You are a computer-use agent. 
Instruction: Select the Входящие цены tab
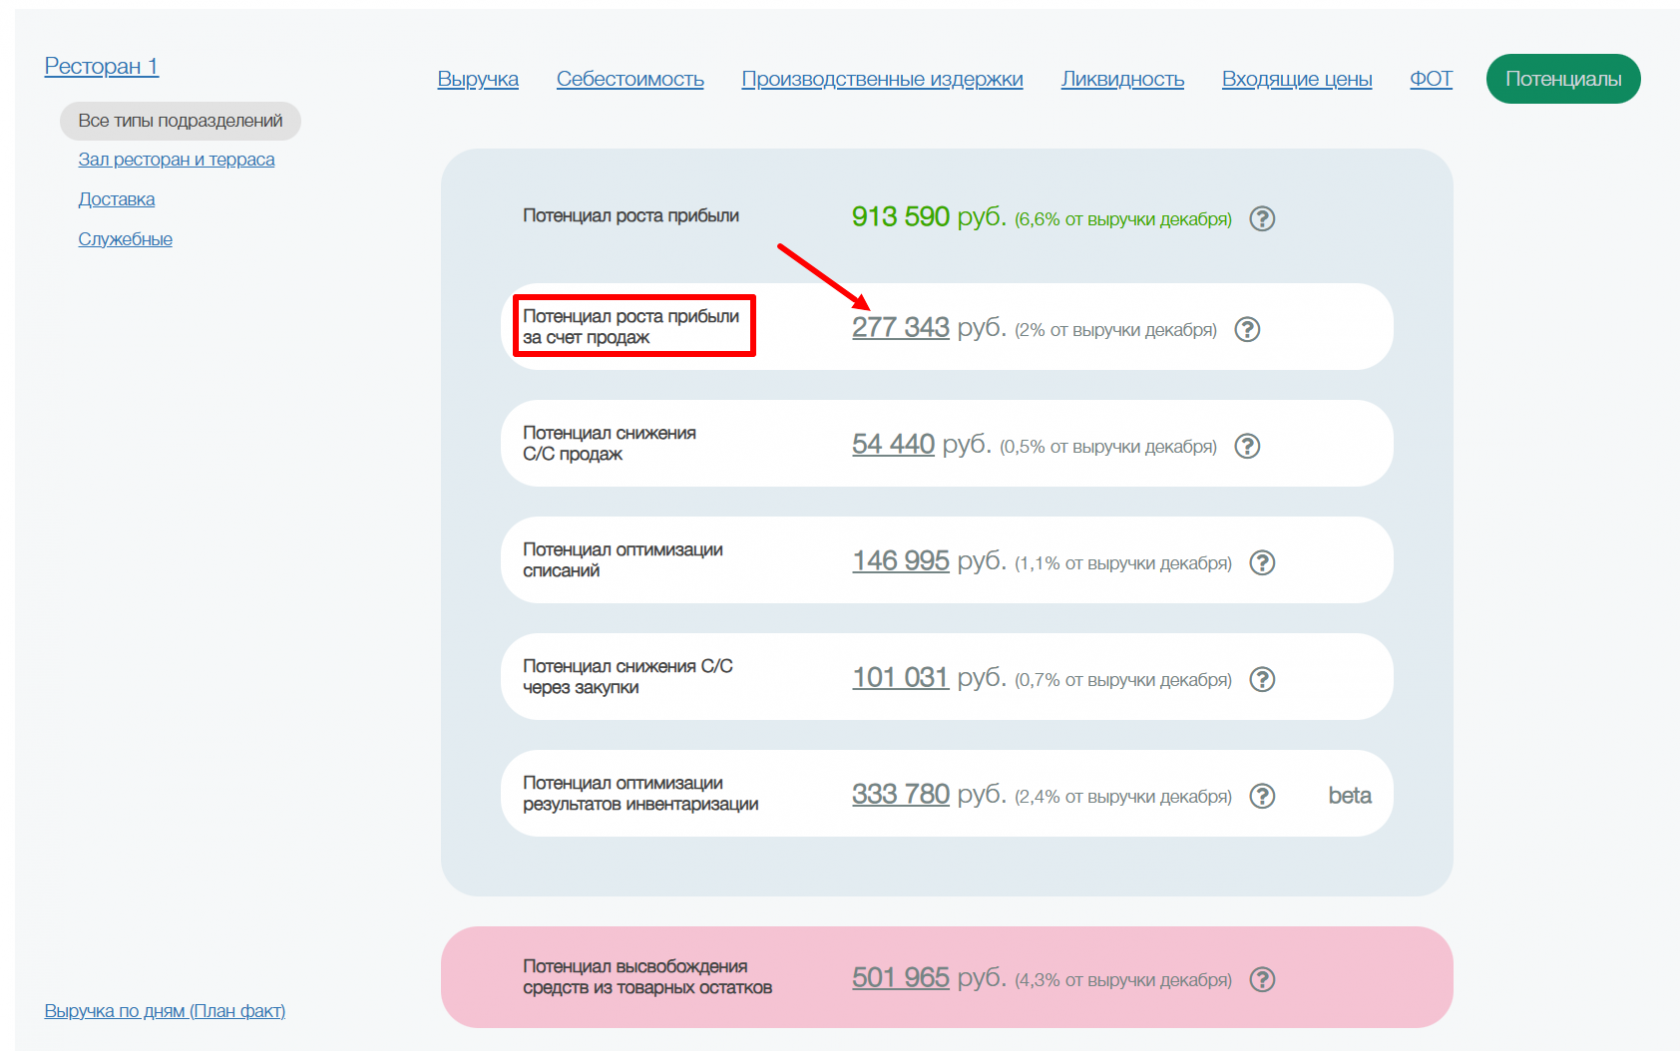pyautogui.click(x=1296, y=79)
